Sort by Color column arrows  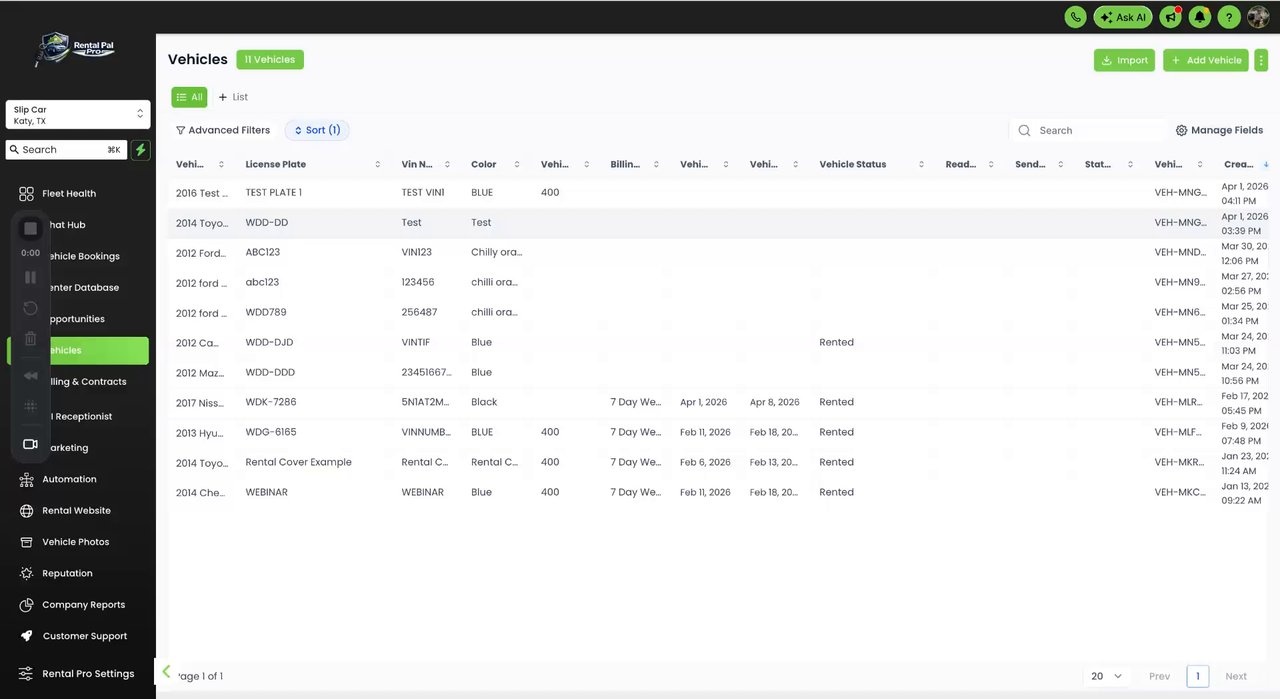click(x=517, y=165)
